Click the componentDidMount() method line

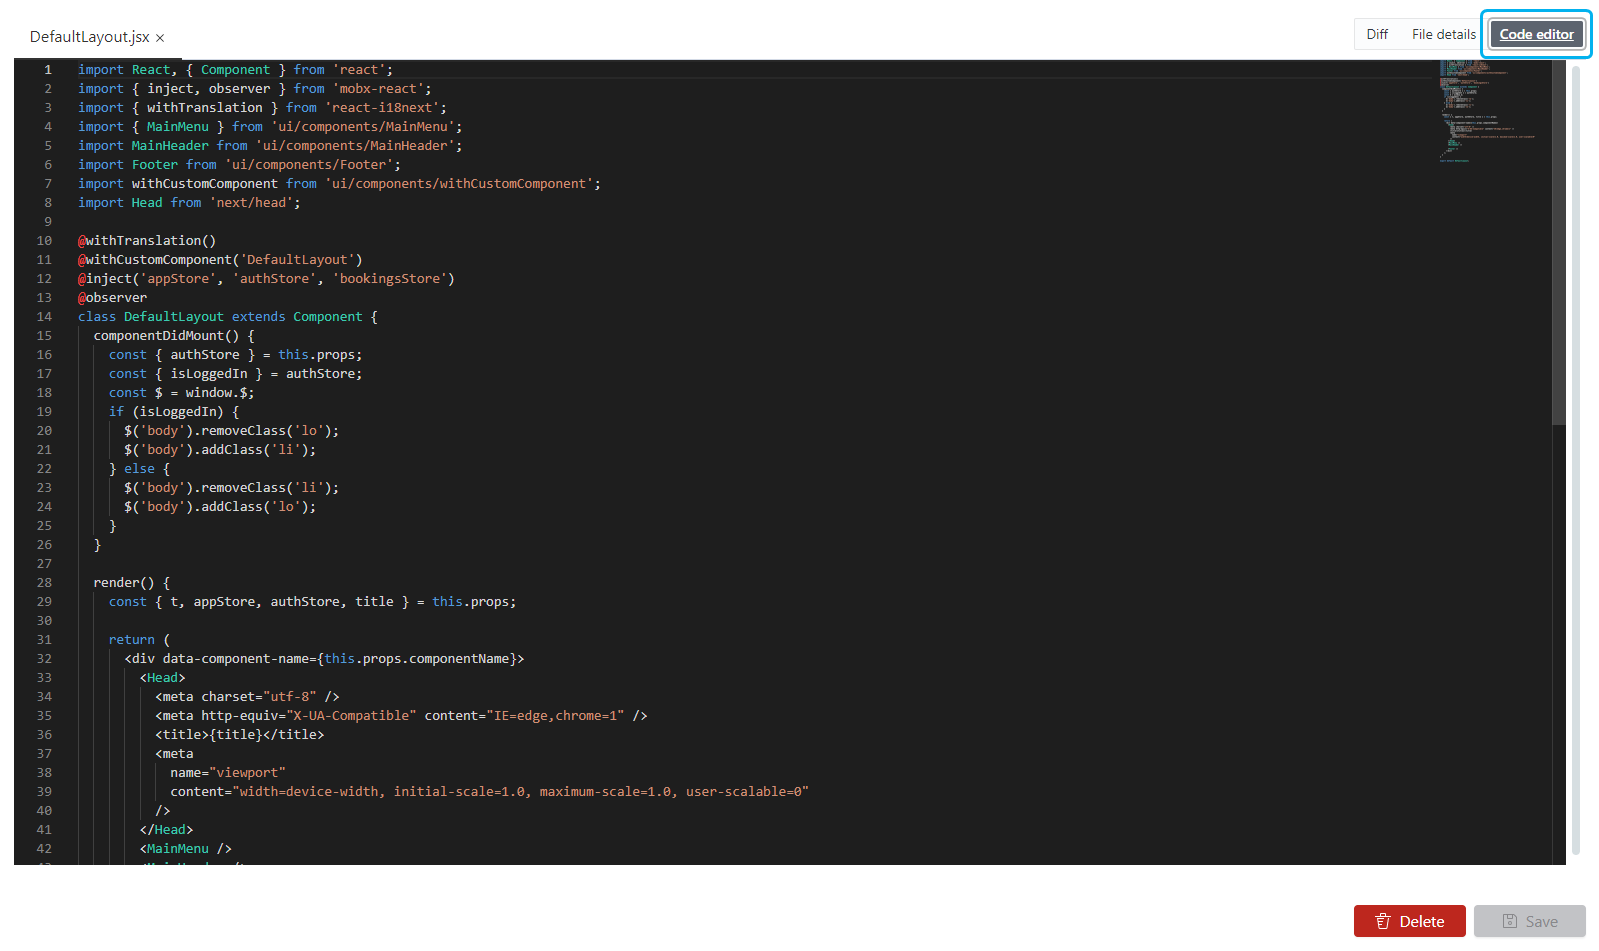pyautogui.click(x=174, y=336)
